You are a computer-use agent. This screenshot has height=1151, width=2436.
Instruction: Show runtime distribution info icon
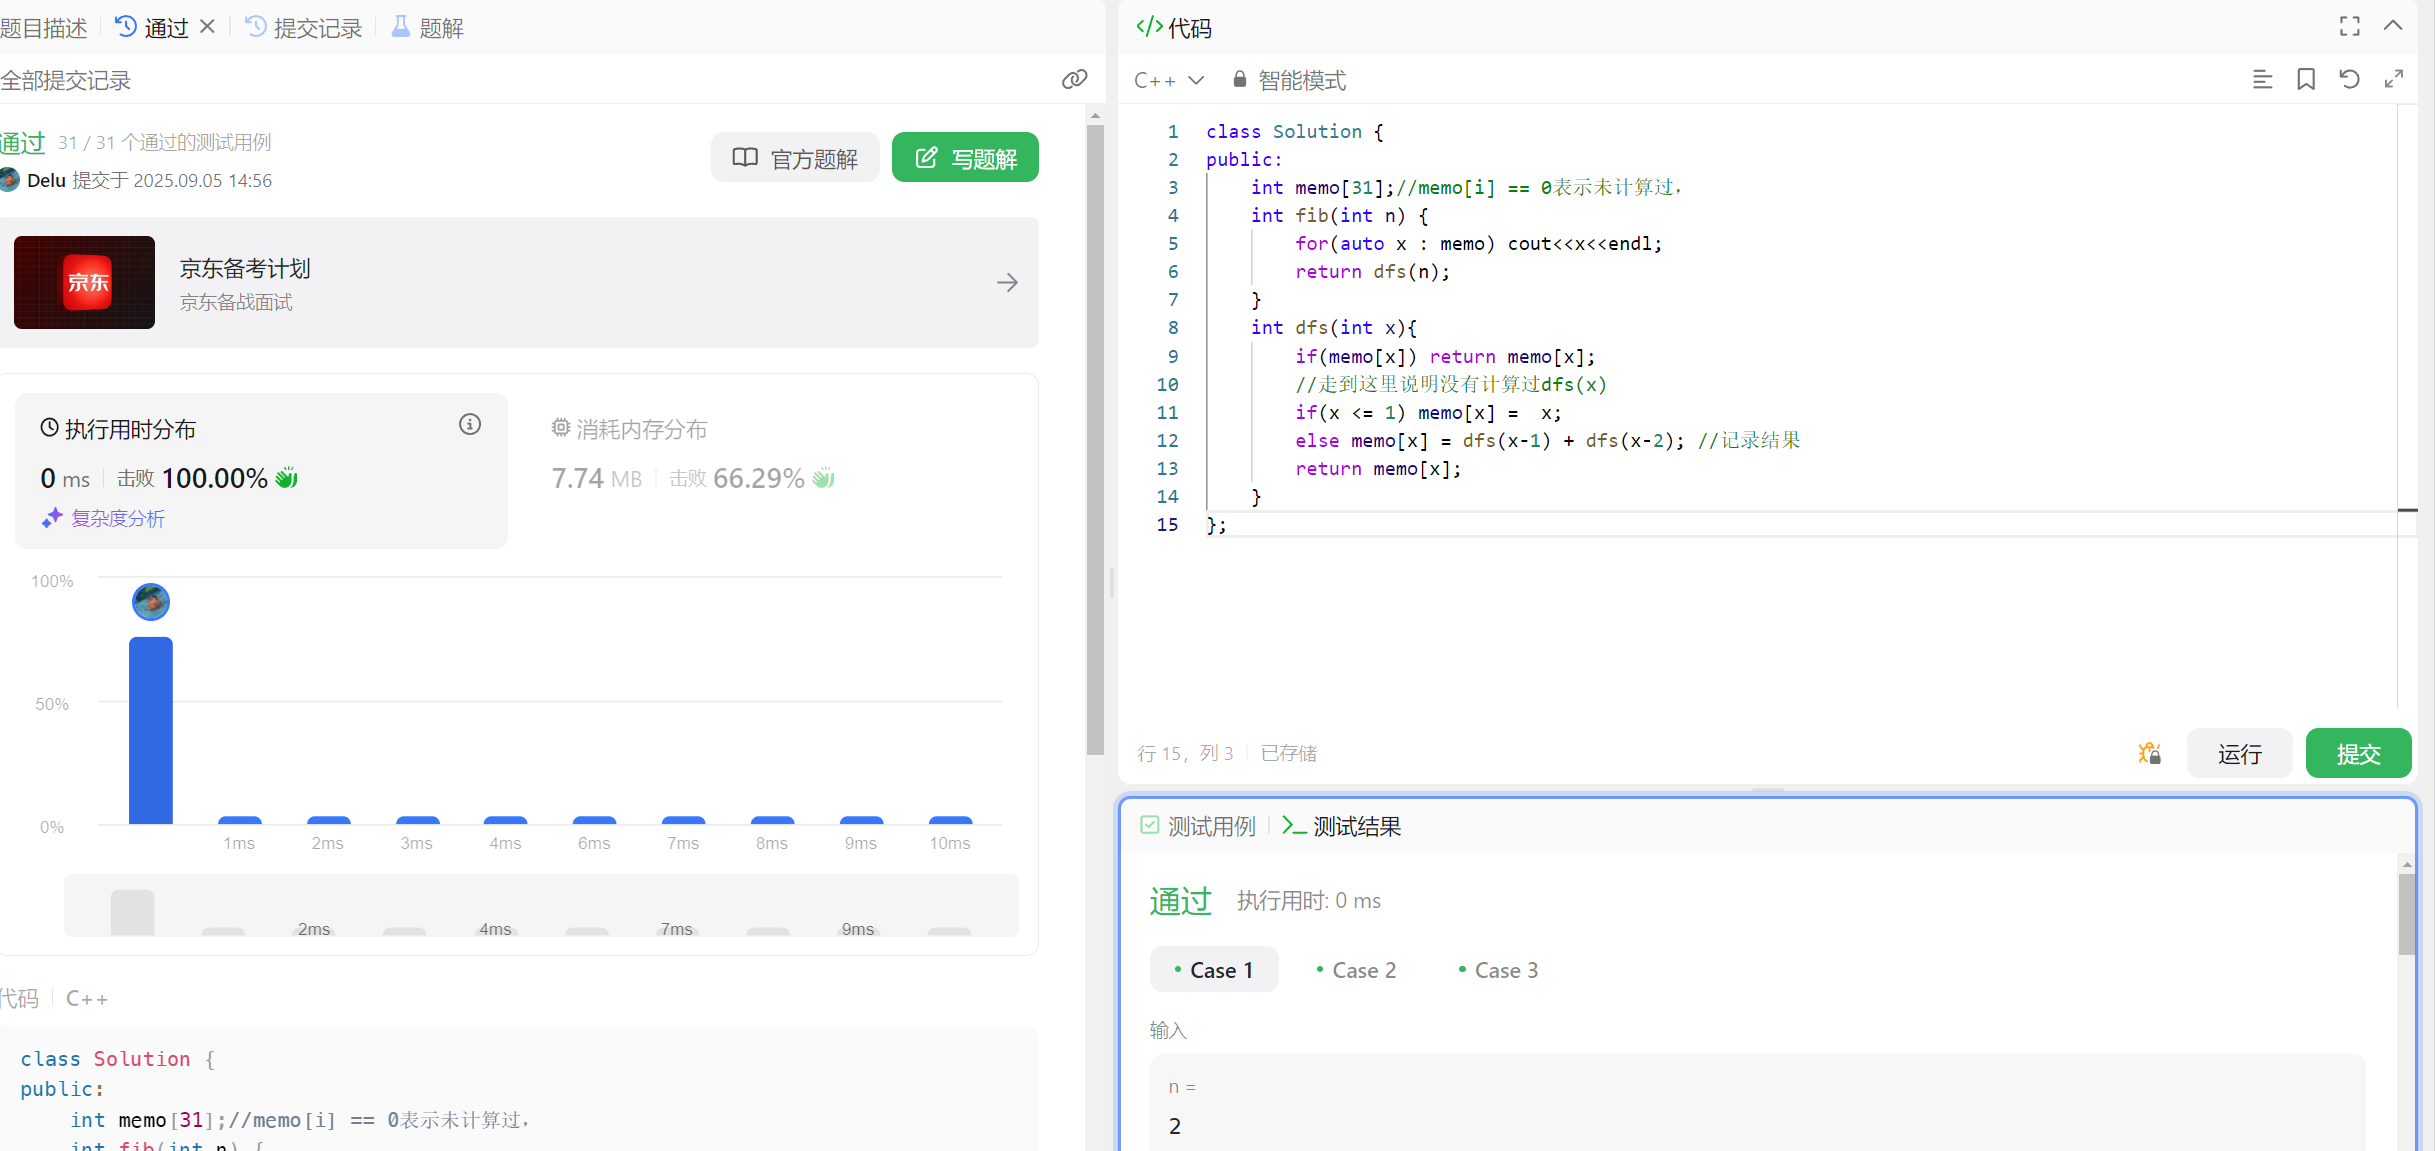pos(470,425)
